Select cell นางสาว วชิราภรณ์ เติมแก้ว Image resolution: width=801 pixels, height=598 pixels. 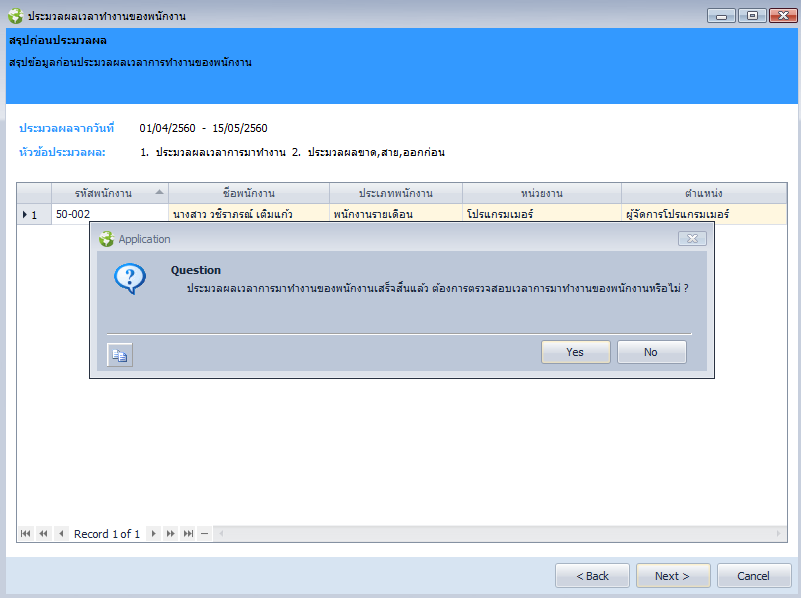coord(249,214)
